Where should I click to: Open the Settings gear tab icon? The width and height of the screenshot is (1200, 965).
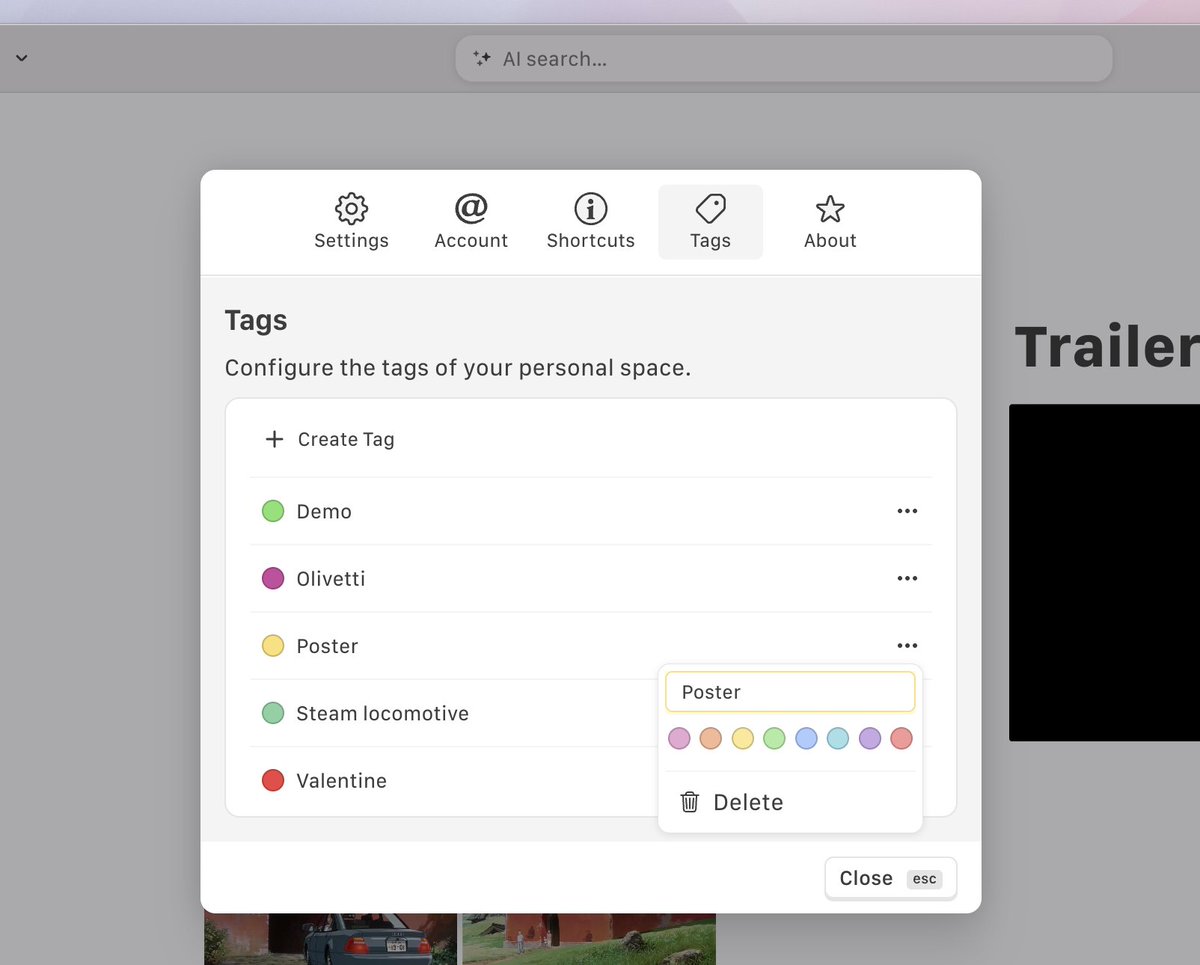click(x=351, y=208)
